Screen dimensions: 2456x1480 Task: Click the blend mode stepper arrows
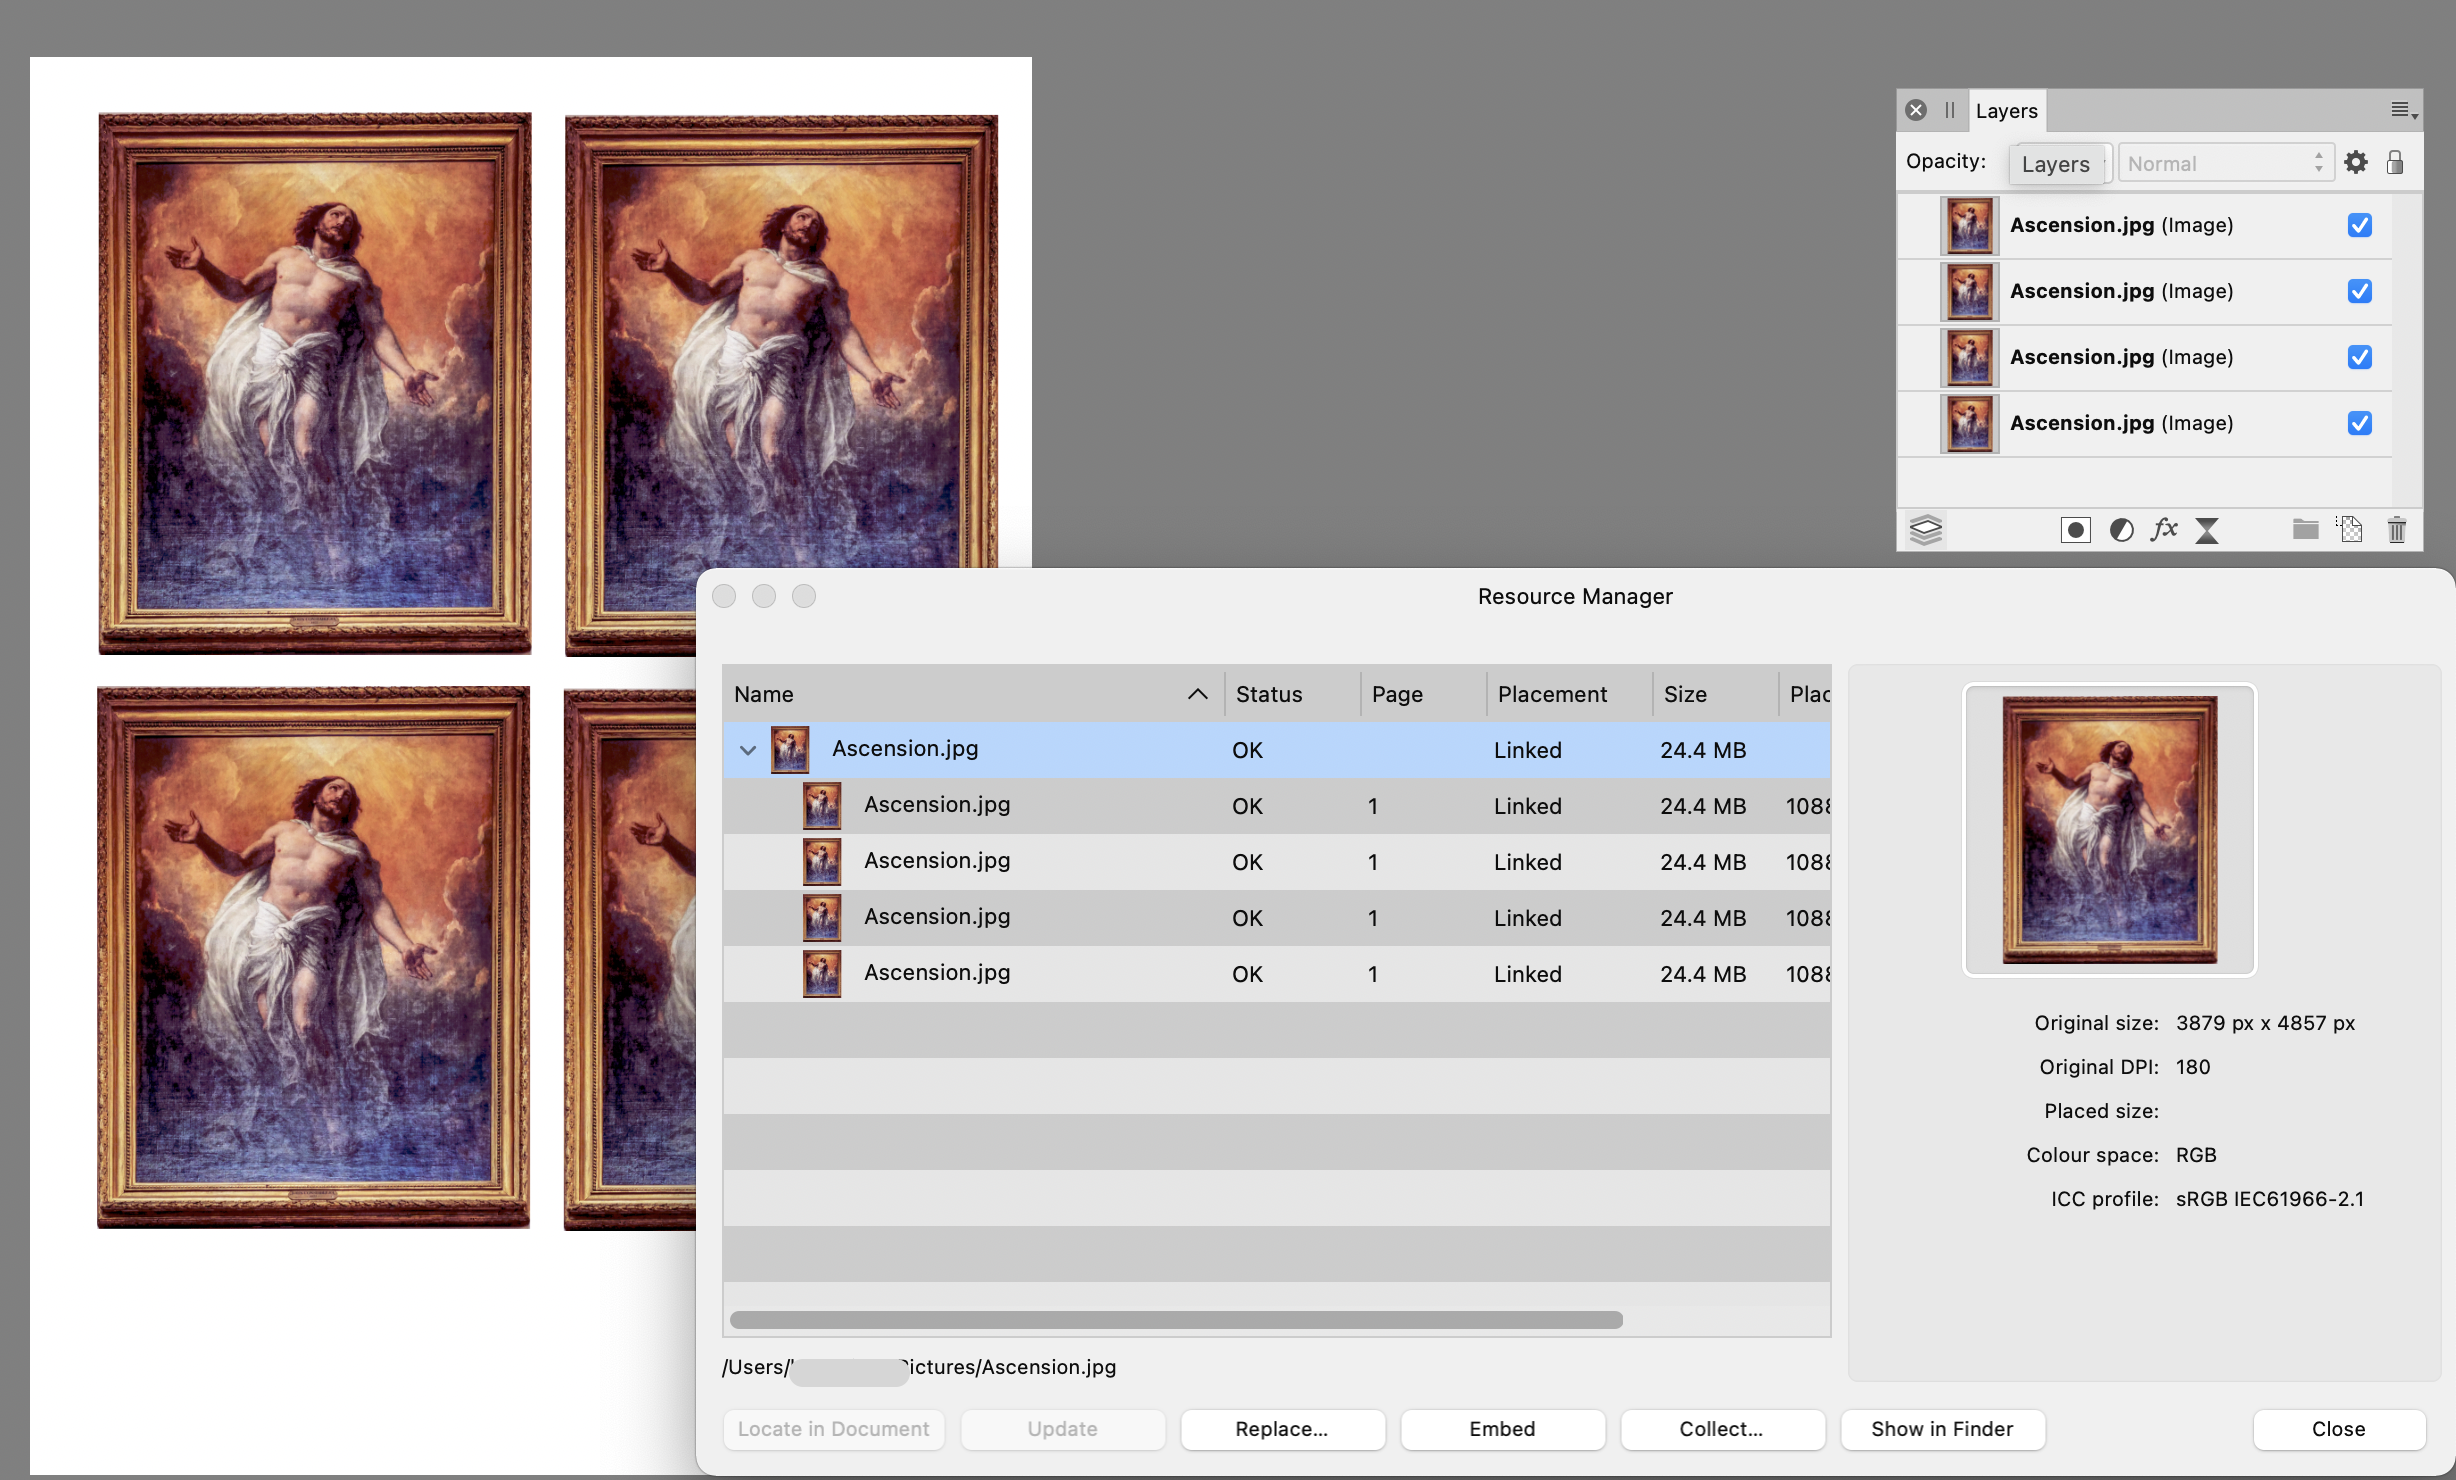point(2318,162)
